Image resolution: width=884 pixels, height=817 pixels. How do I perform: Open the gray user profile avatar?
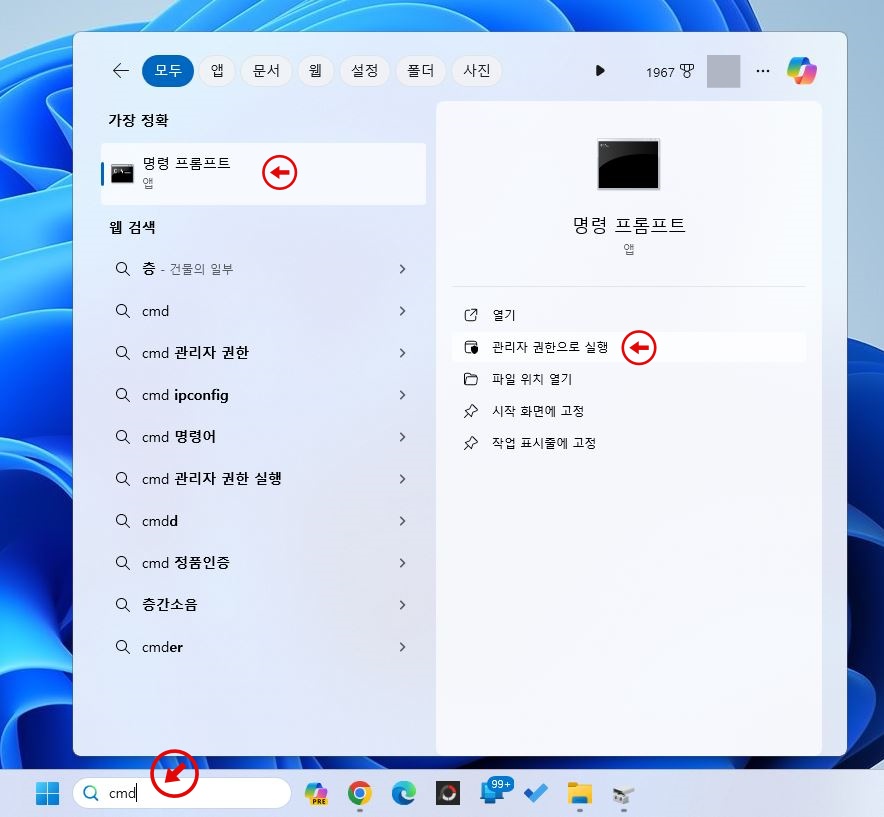point(723,71)
